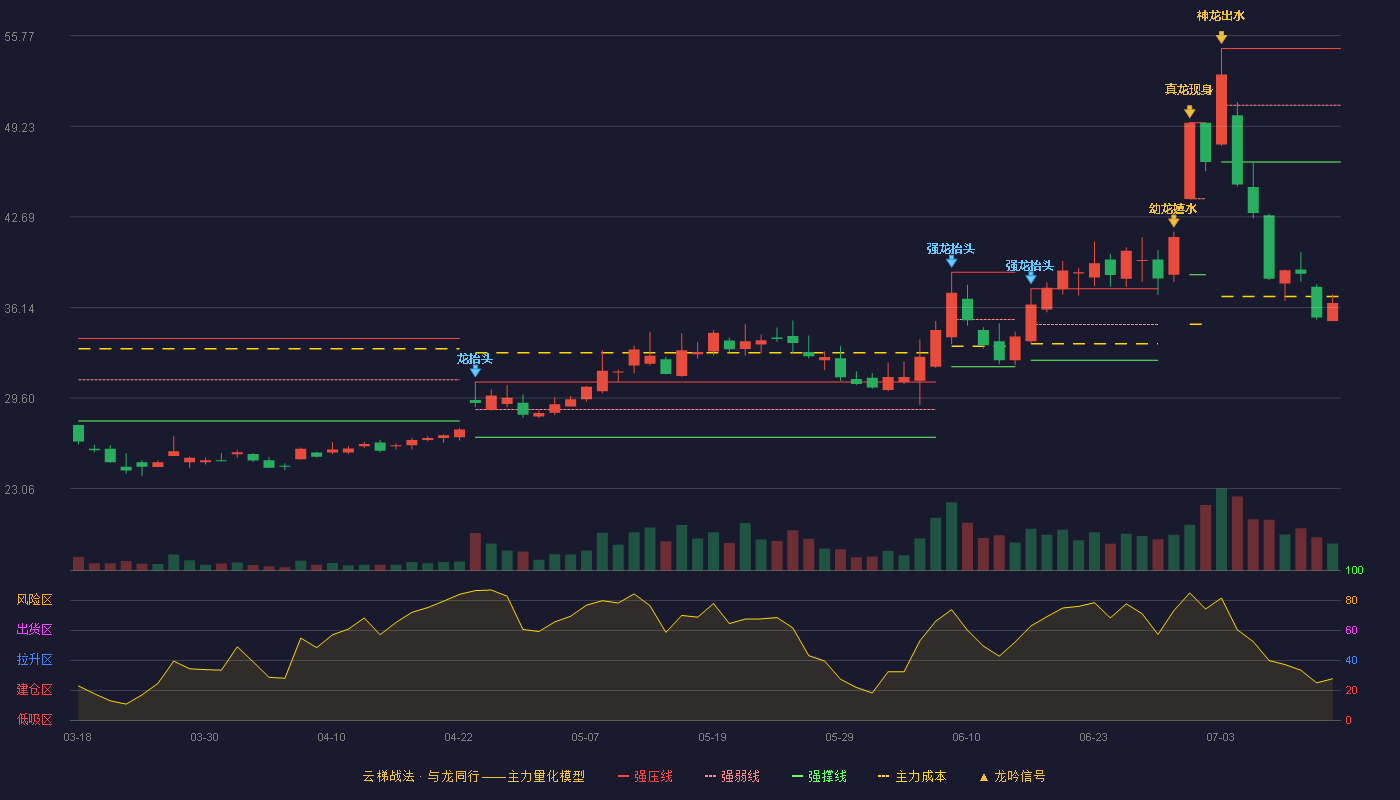This screenshot has height=800, width=1400.
Task: Click the 40 label on the indicator axis
Action: tap(1351, 660)
